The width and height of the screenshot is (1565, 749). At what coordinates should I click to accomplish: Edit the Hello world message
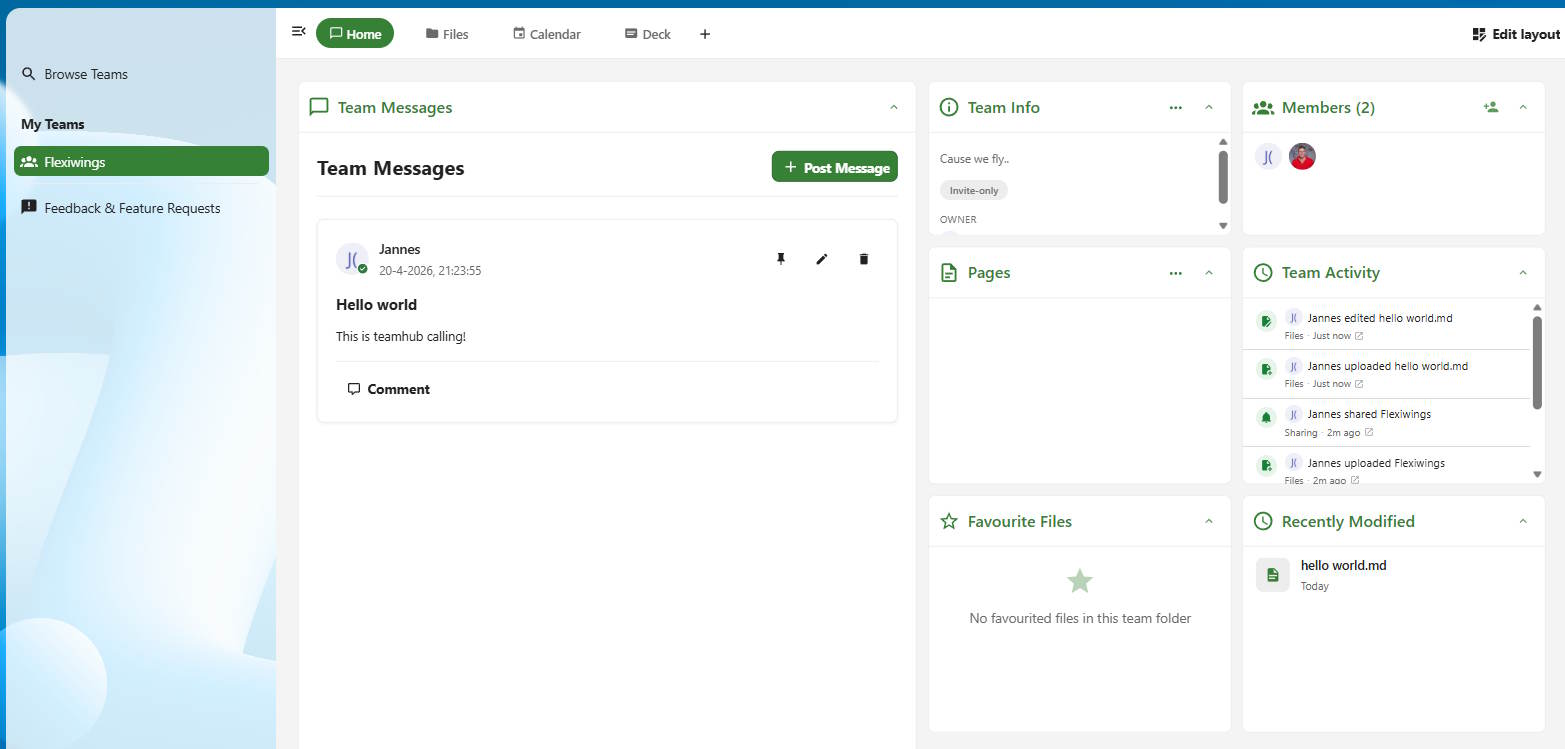click(x=821, y=259)
